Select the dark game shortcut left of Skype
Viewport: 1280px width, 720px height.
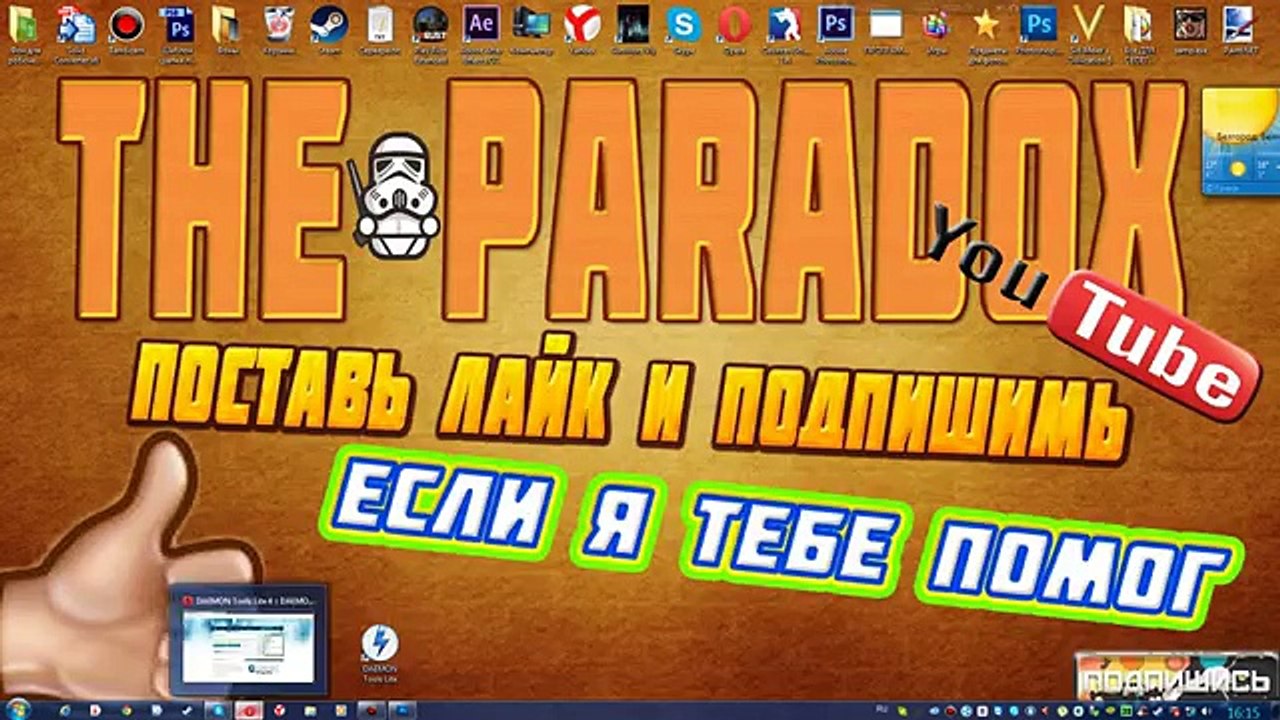click(633, 28)
